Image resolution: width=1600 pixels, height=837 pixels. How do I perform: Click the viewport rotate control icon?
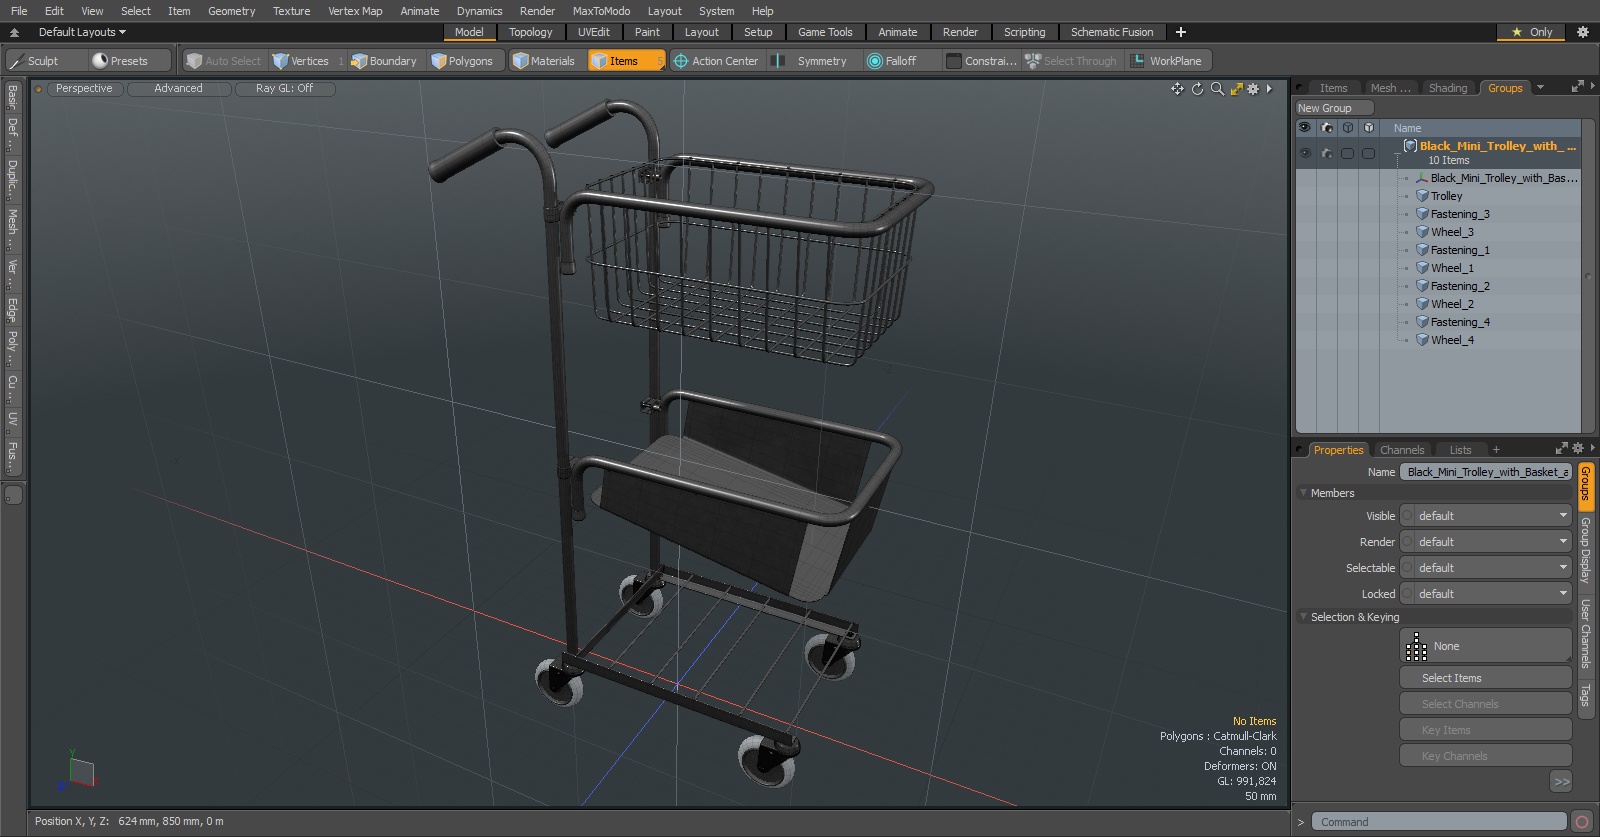pos(1197,89)
